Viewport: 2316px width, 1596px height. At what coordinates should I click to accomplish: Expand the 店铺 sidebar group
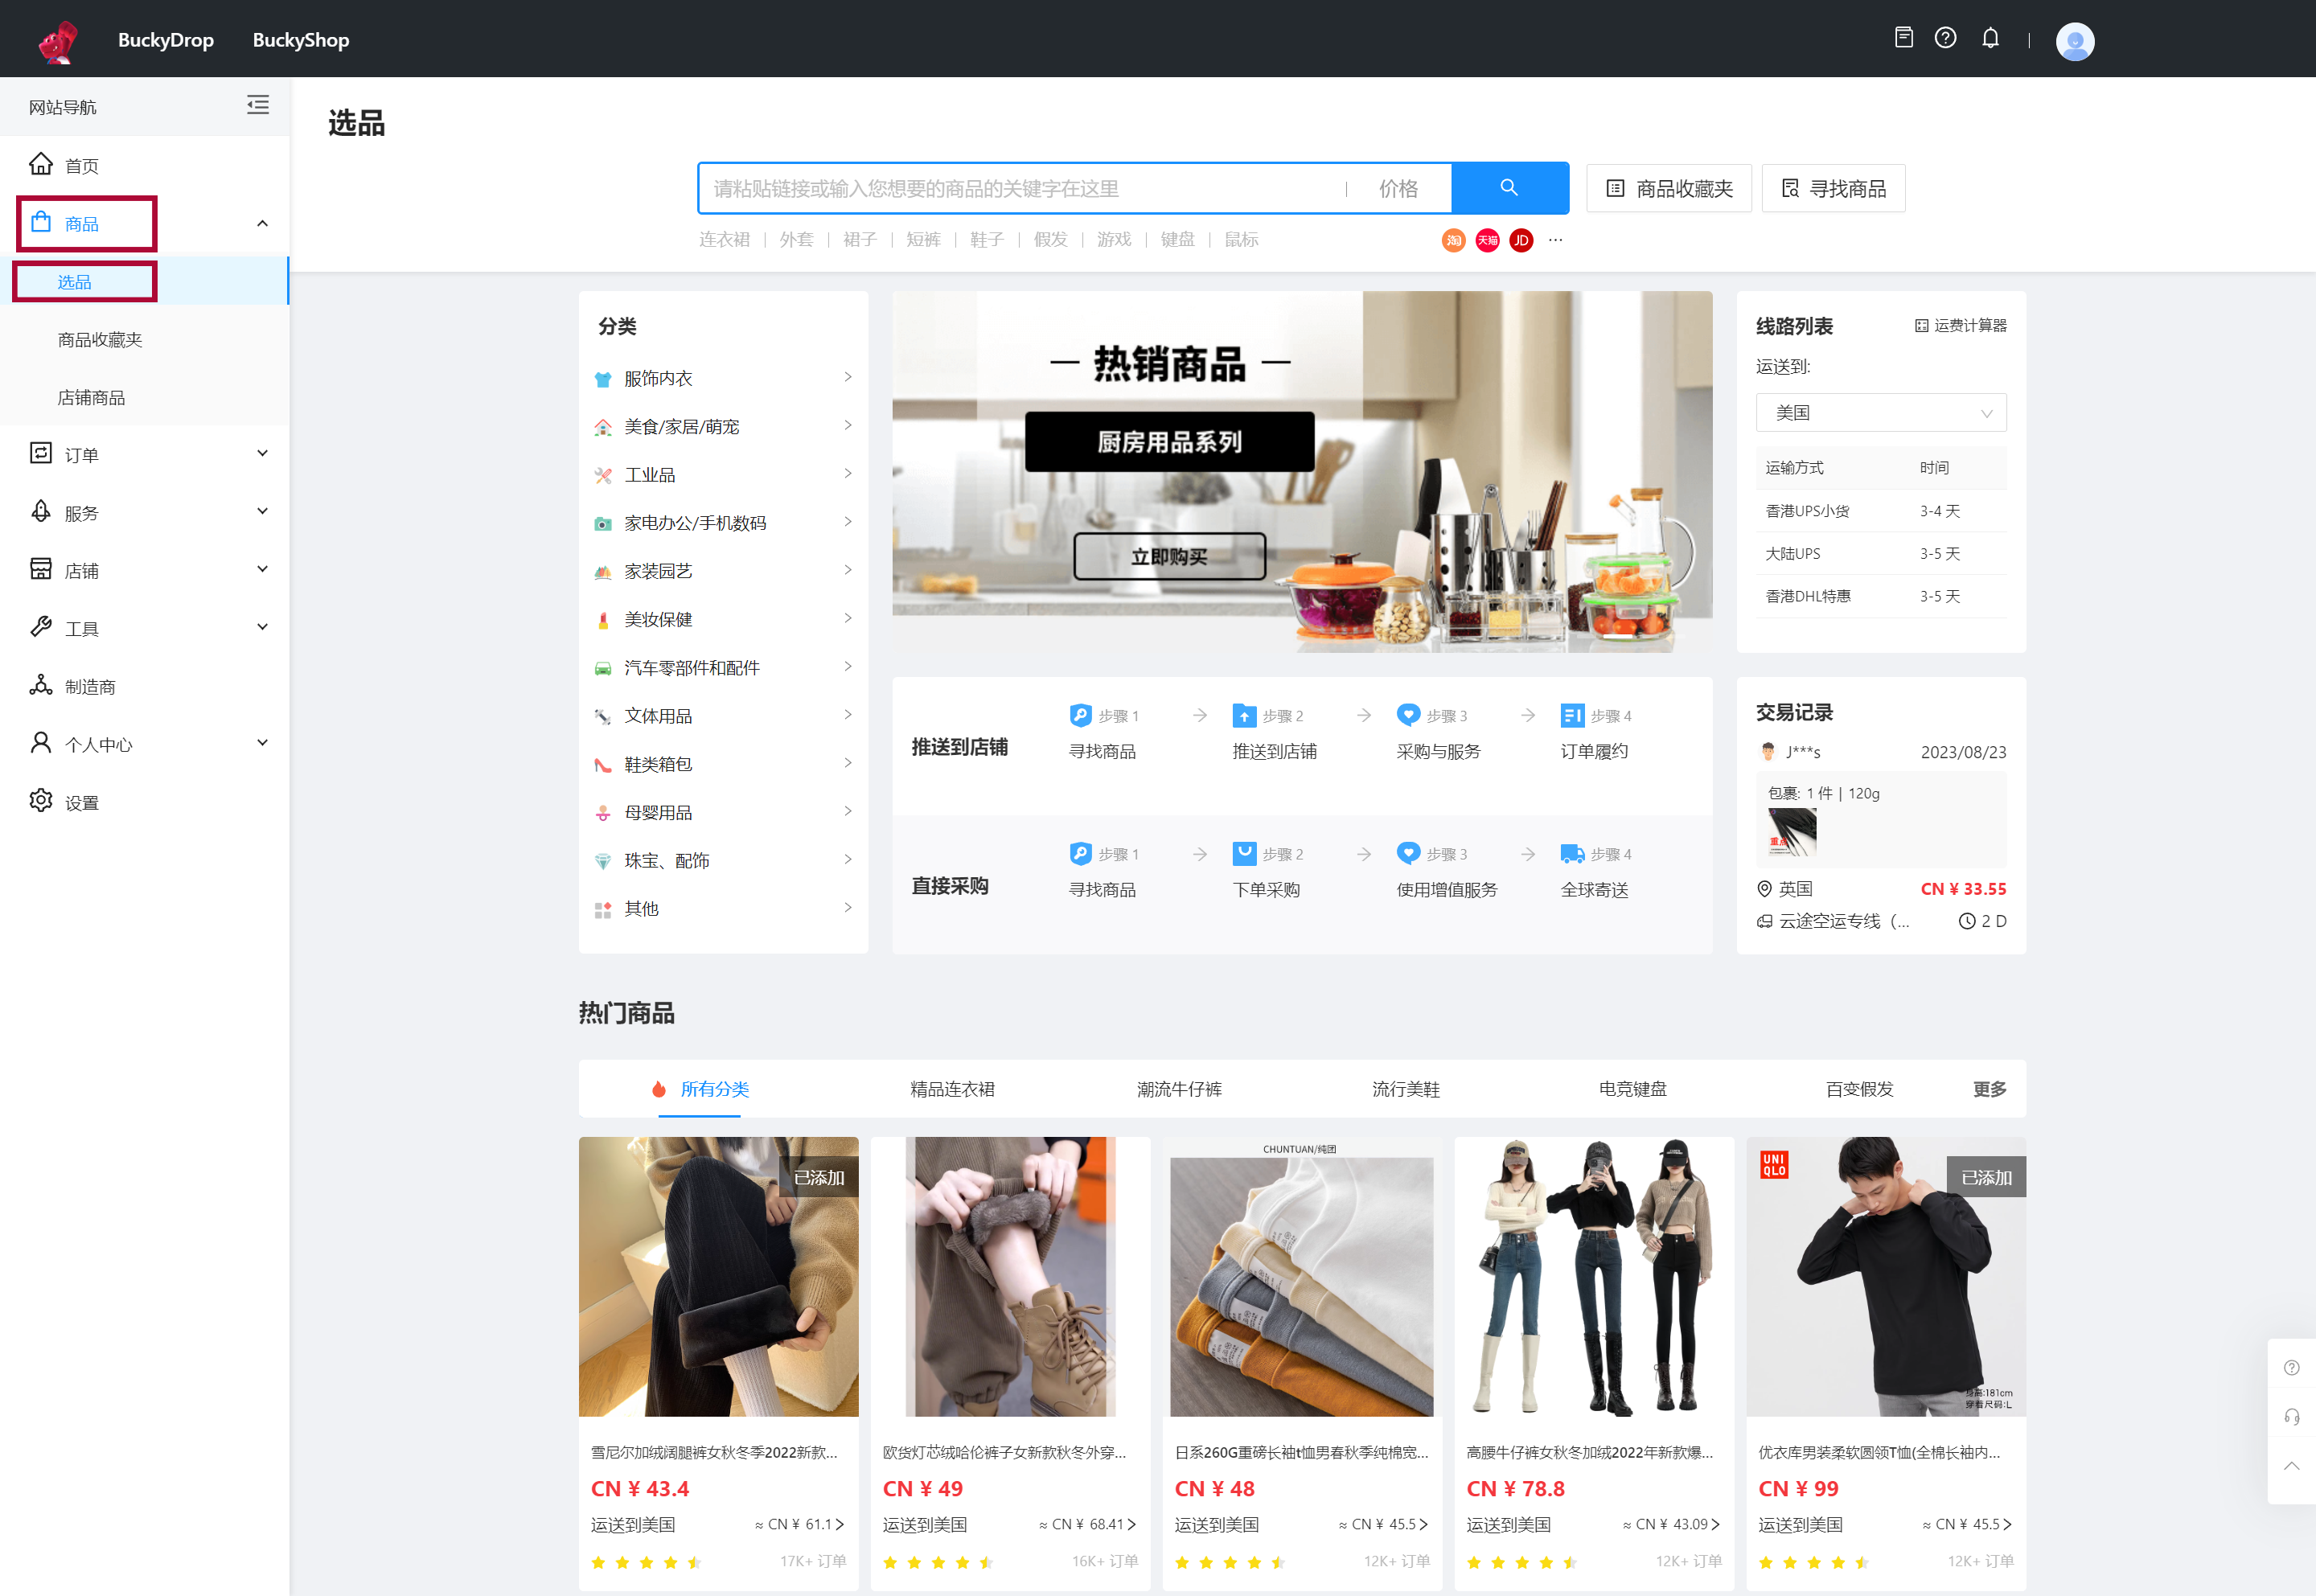pyautogui.click(x=262, y=570)
